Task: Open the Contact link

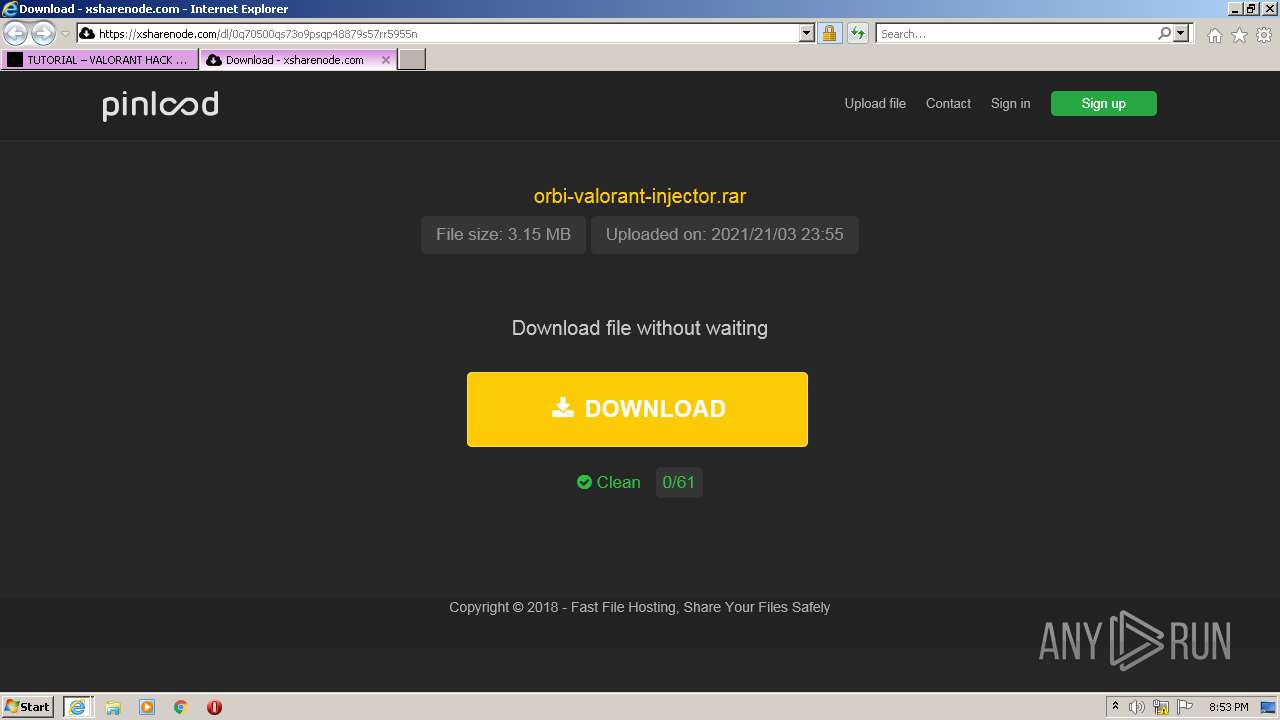Action: pos(948,103)
